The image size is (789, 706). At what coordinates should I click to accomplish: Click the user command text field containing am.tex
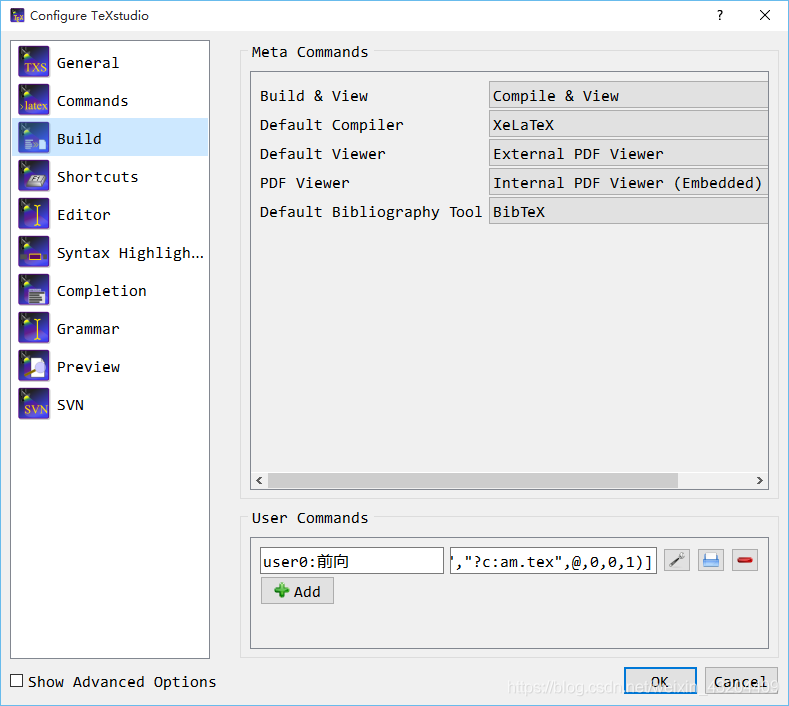click(553, 560)
